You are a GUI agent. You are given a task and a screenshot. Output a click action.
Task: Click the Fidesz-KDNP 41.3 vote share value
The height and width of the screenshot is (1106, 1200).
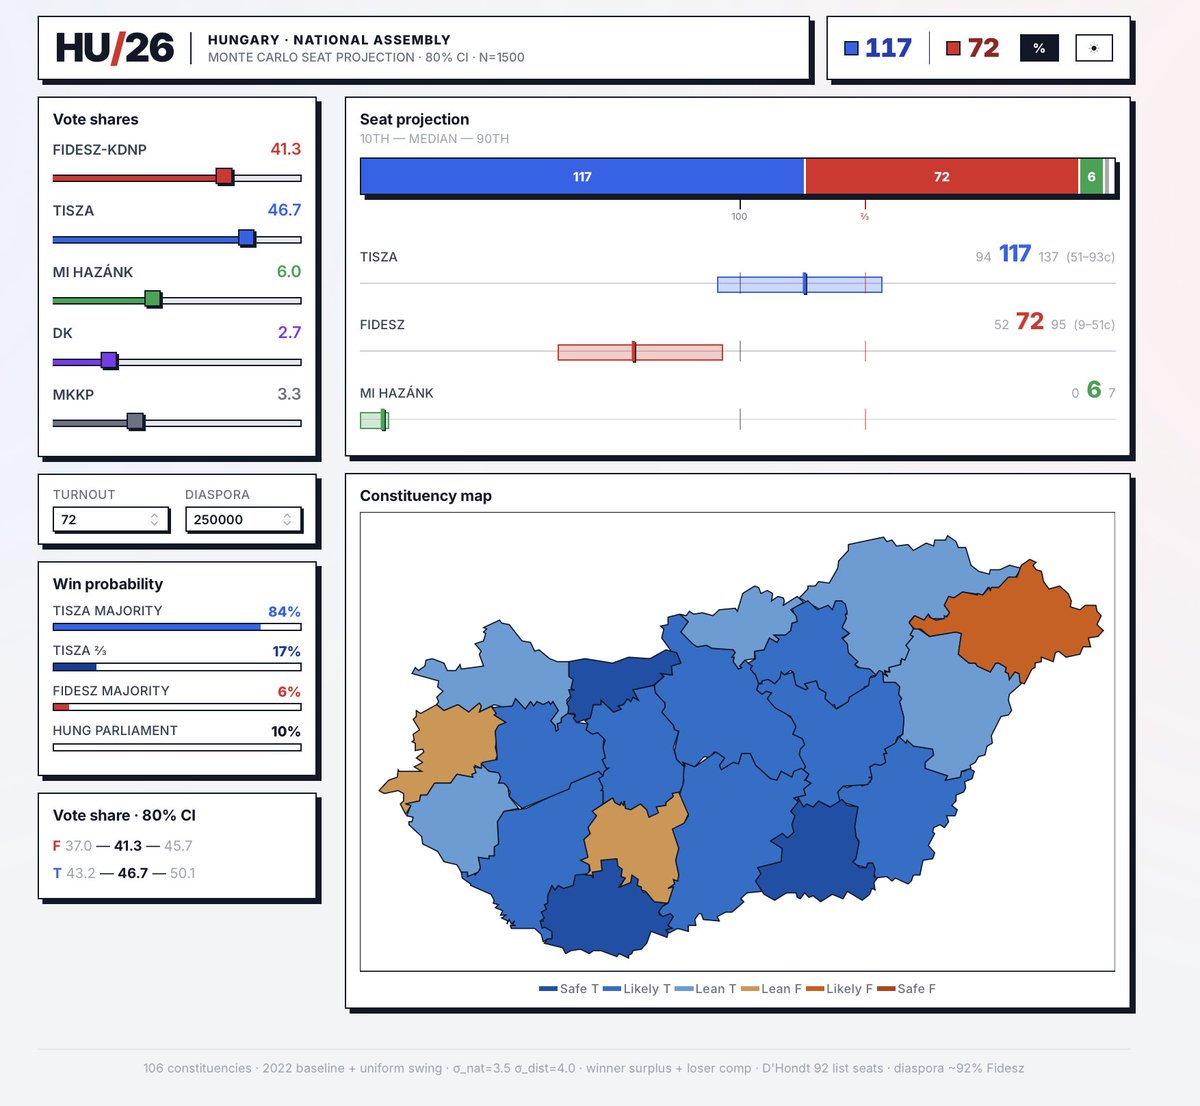(x=285, y=149)
